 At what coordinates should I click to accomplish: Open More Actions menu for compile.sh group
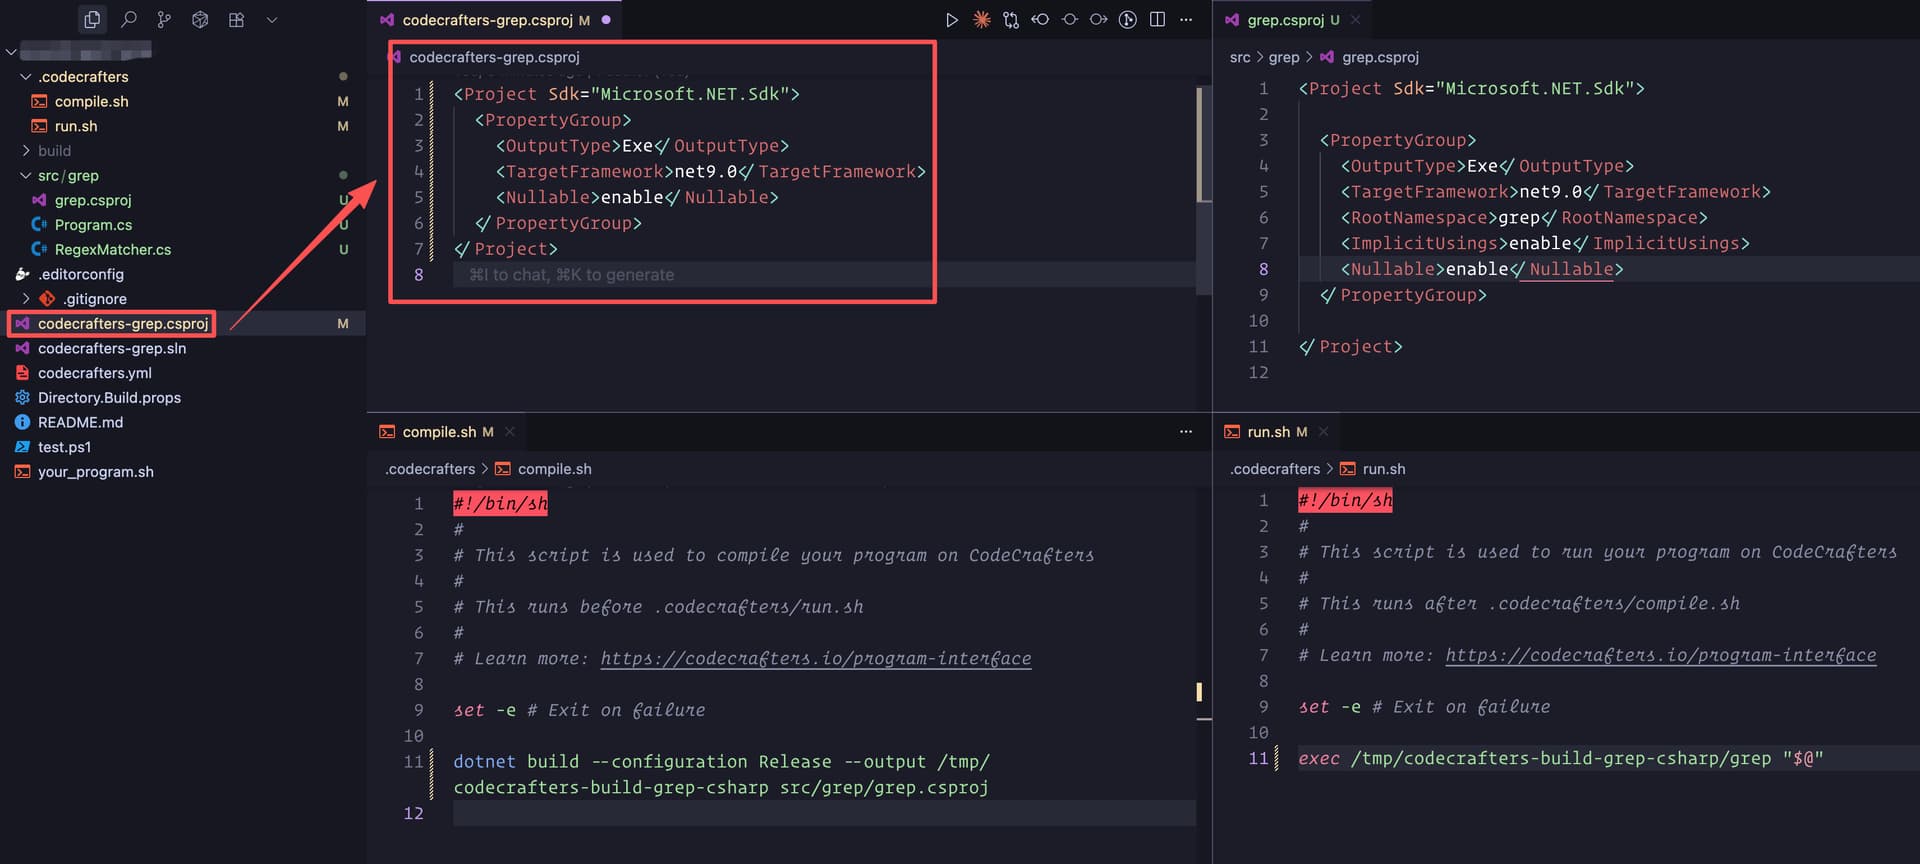tap(1185, 432)
